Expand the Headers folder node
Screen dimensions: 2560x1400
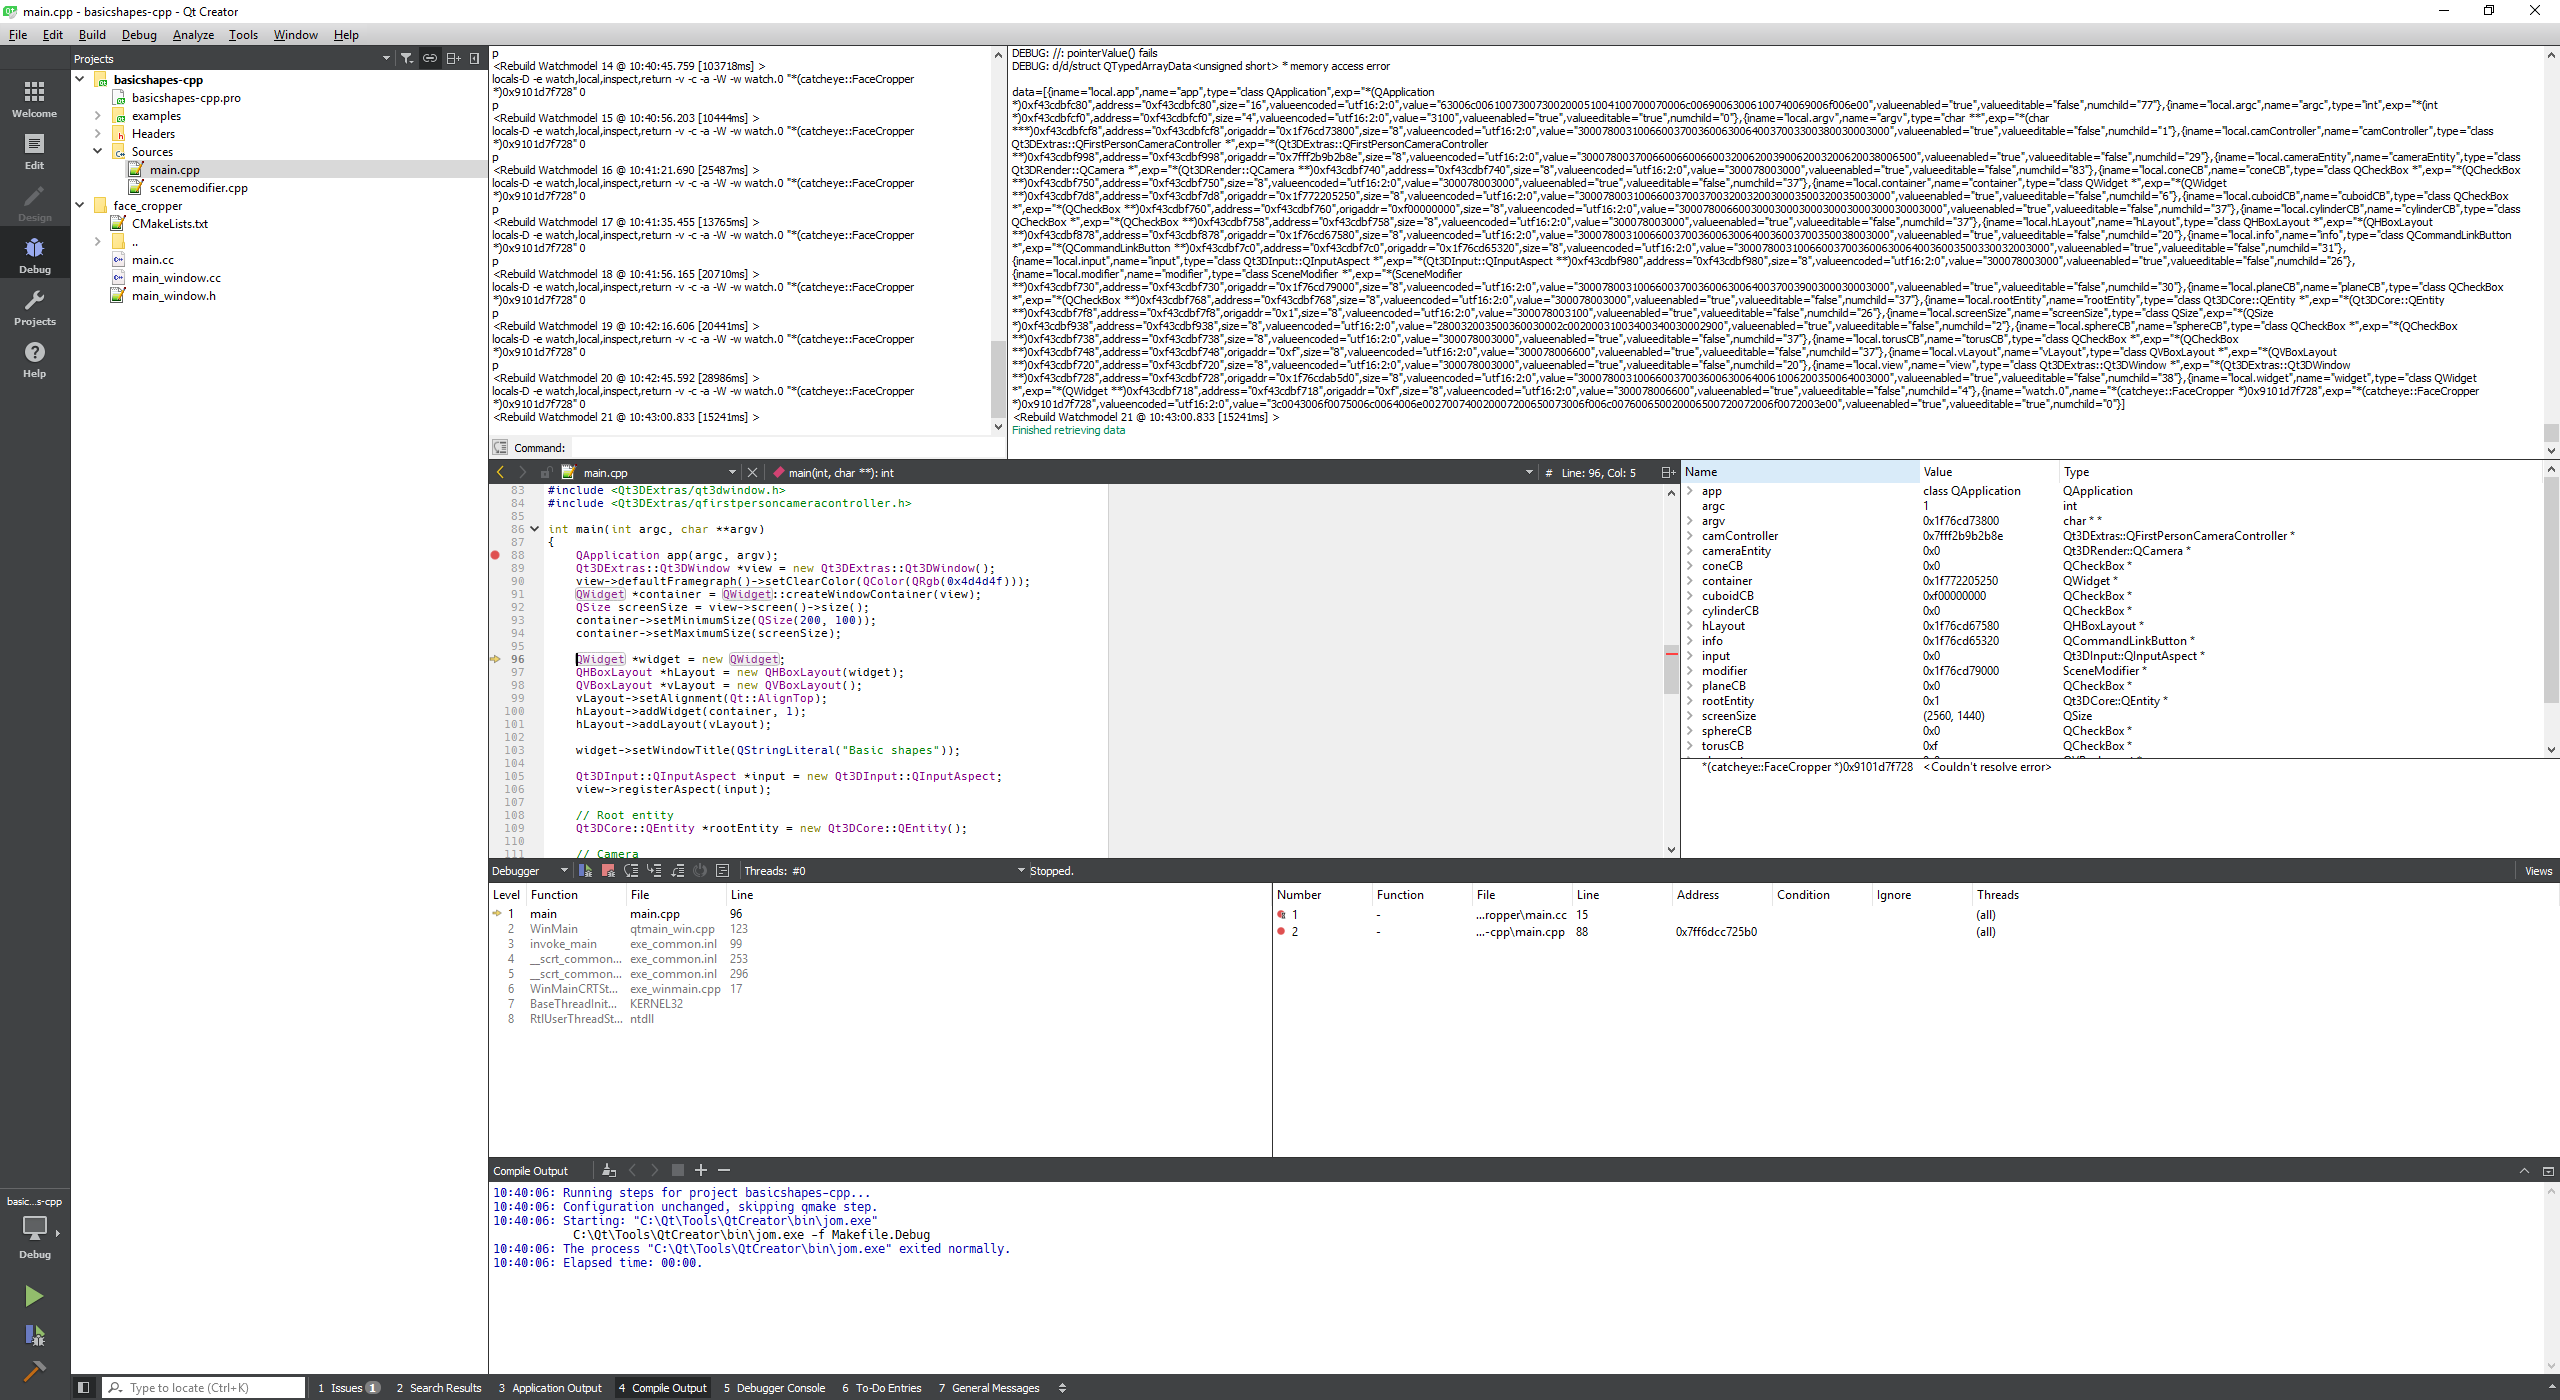click(x=98, y=134)
